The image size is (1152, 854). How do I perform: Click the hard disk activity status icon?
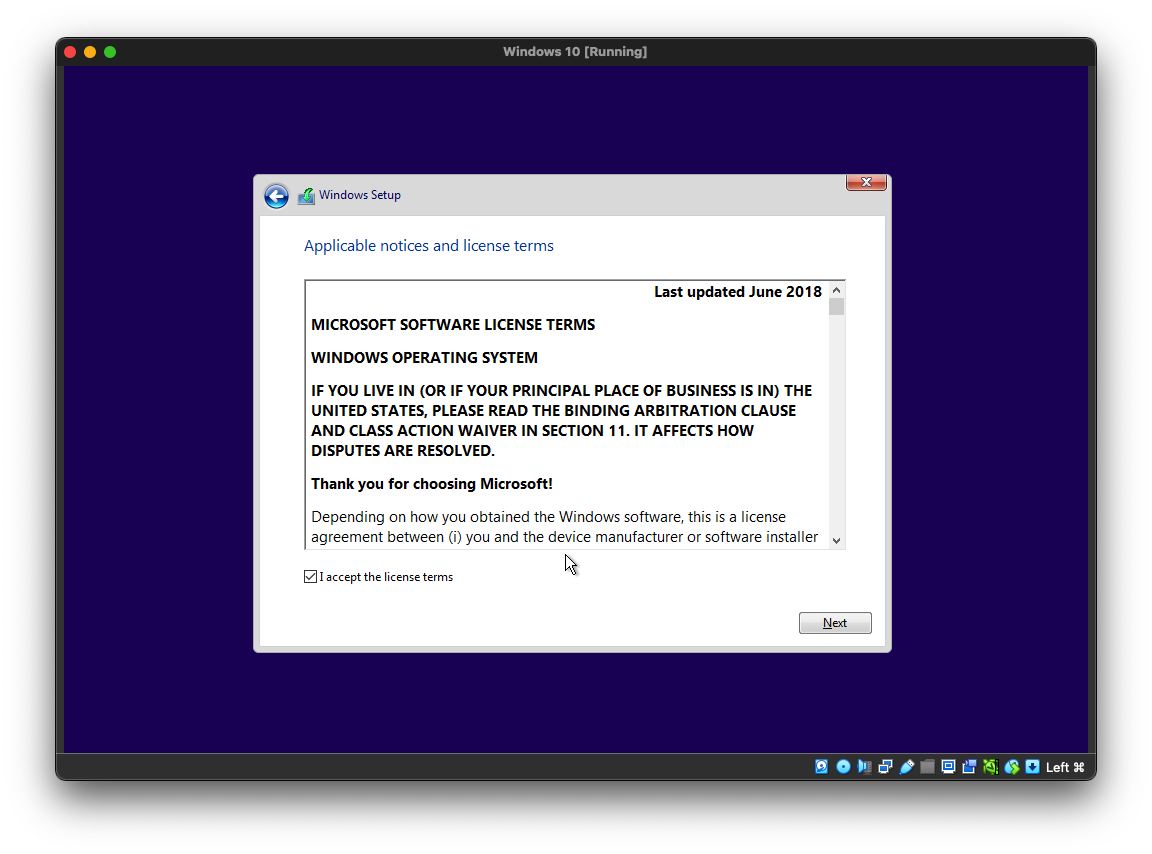click(822, 767)
